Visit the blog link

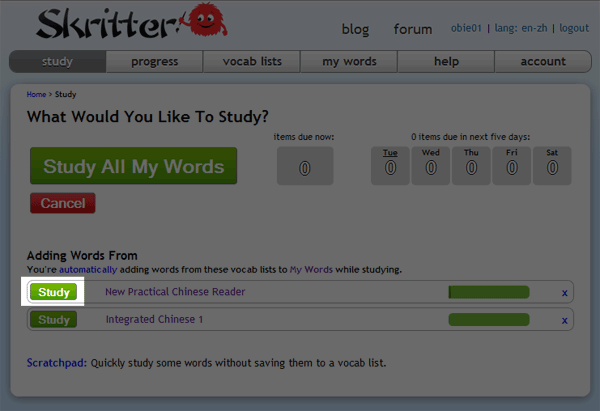pyautogui.click(x=355, y=29)
